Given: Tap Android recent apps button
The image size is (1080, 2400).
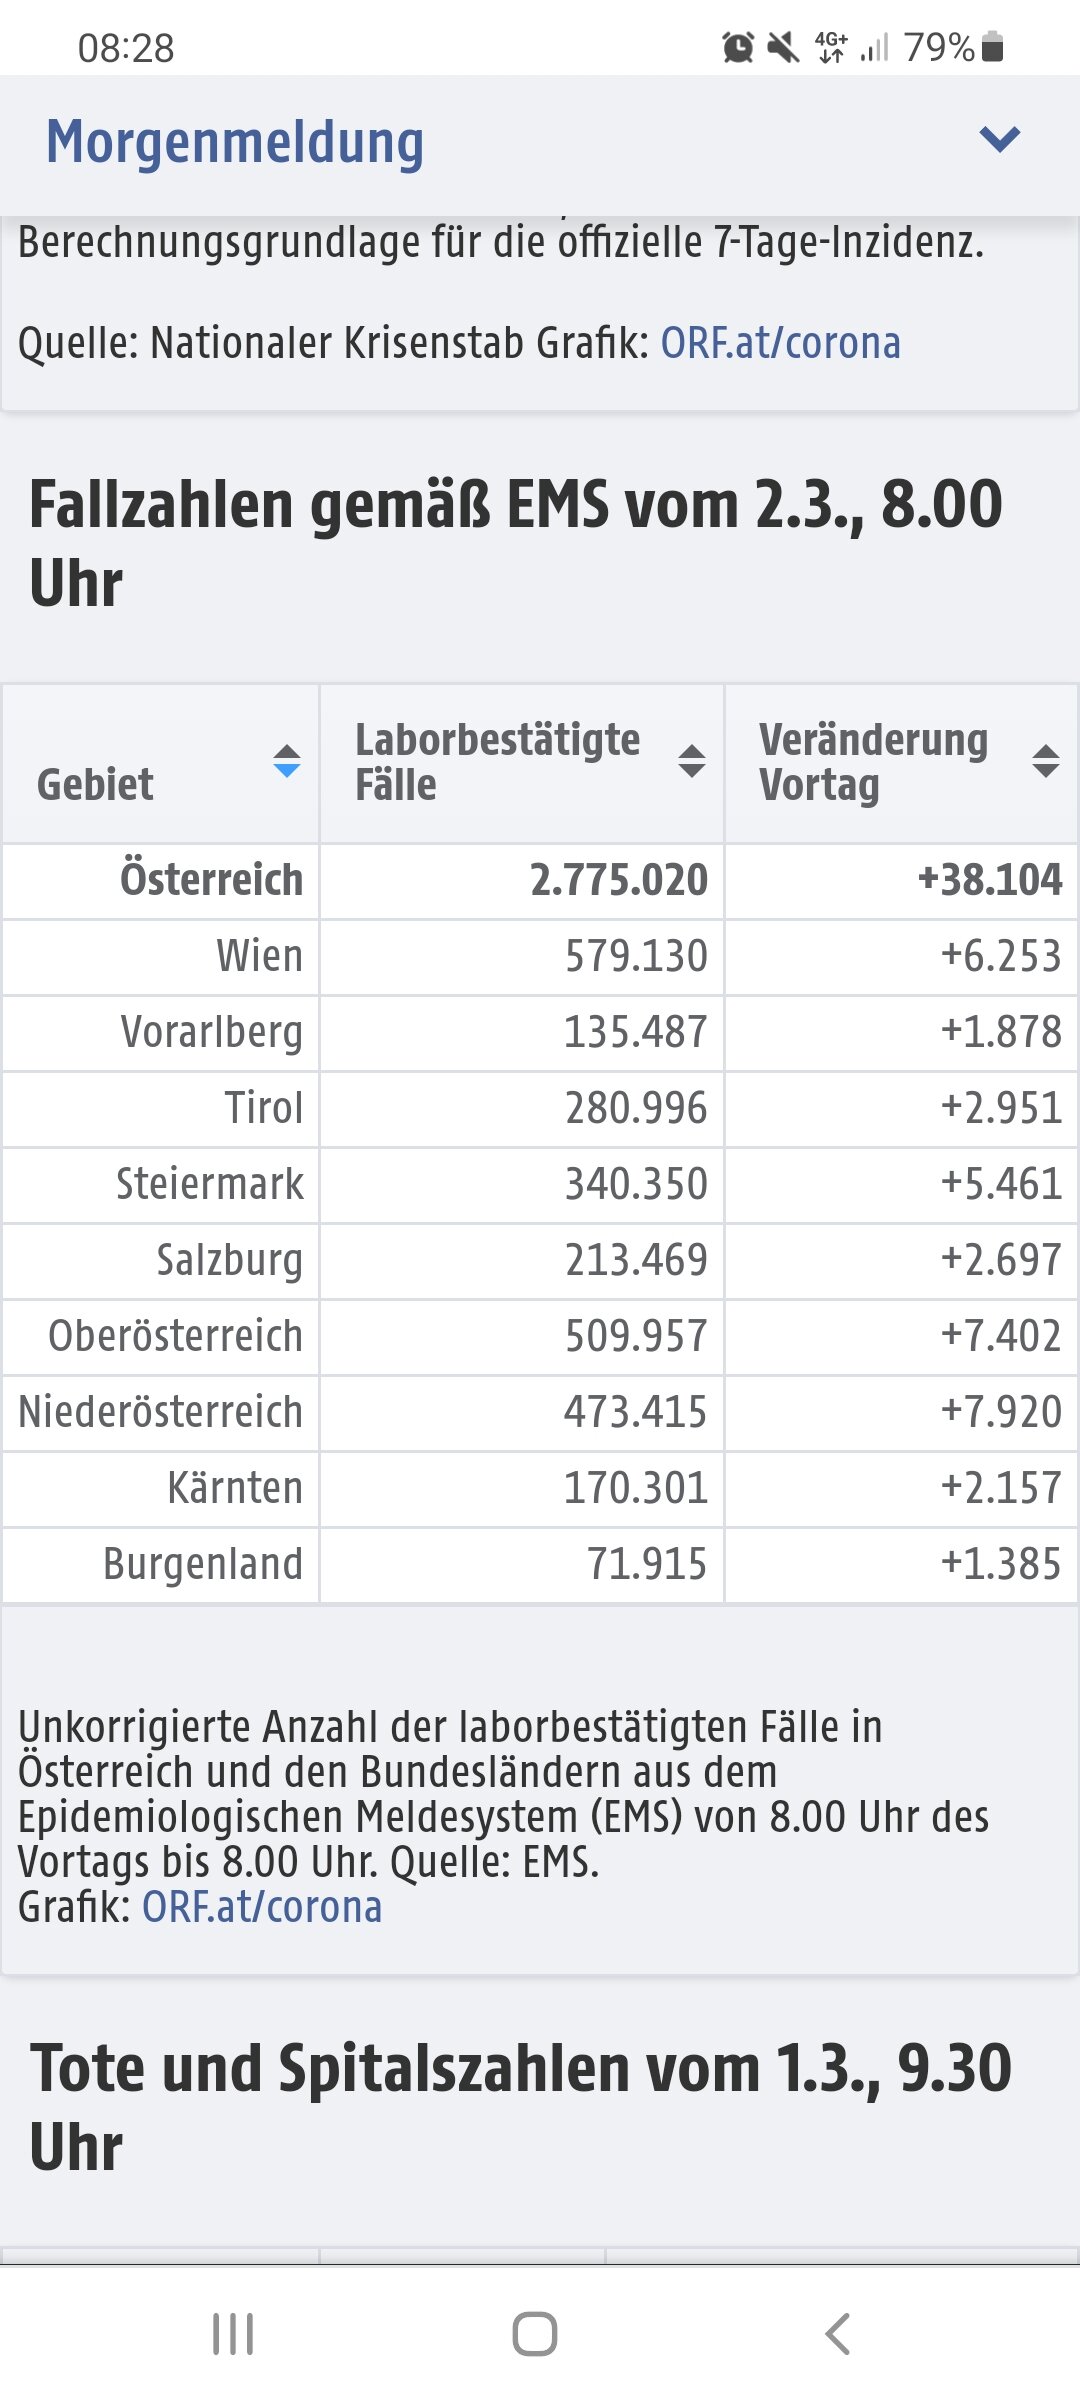Looking at the screenshot, I should (x=233, y=2335).
